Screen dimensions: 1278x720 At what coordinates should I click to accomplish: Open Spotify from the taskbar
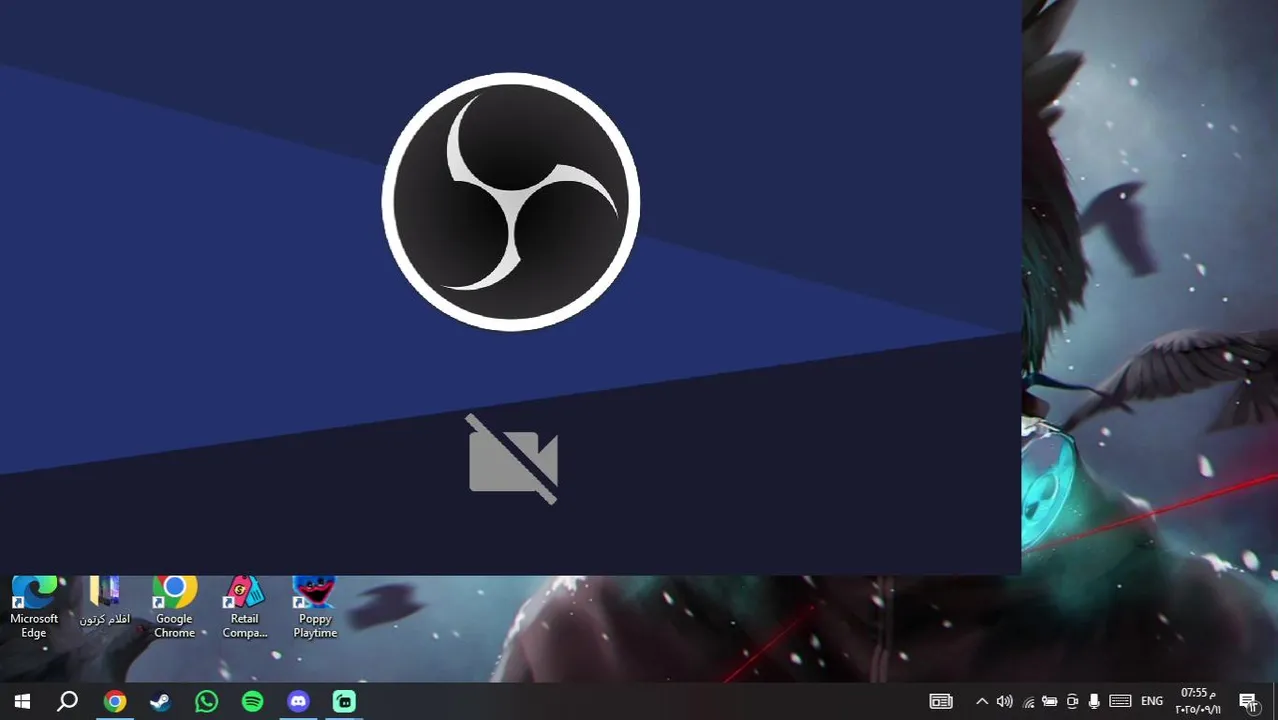[252, 701]
